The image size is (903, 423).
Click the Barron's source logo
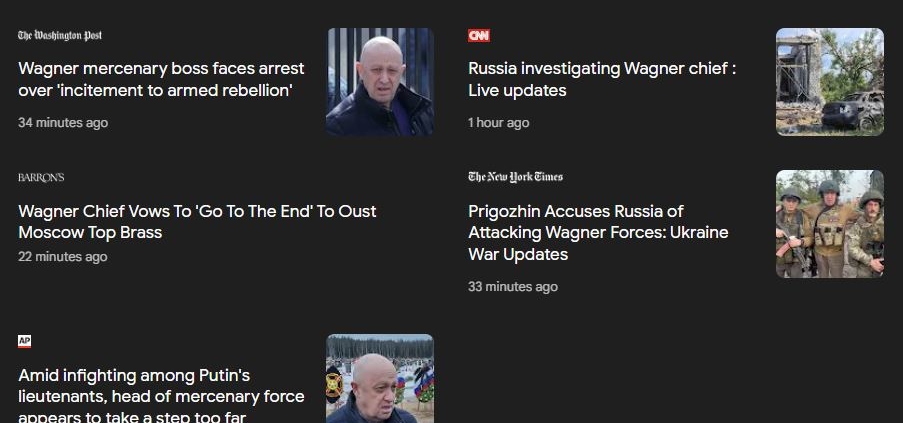(41, 177)
